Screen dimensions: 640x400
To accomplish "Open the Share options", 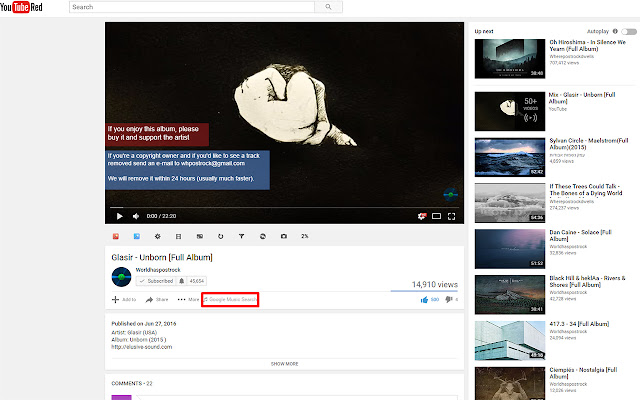I will (x=157, y=299).
